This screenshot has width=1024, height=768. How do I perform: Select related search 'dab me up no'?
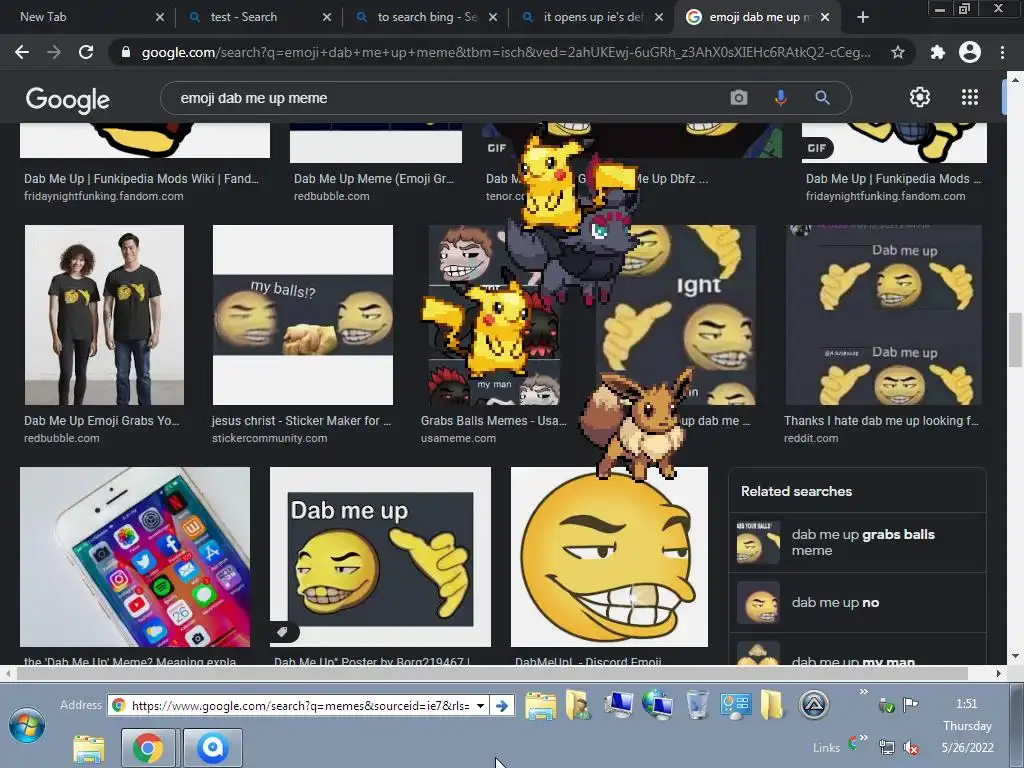tap(857, 602)
